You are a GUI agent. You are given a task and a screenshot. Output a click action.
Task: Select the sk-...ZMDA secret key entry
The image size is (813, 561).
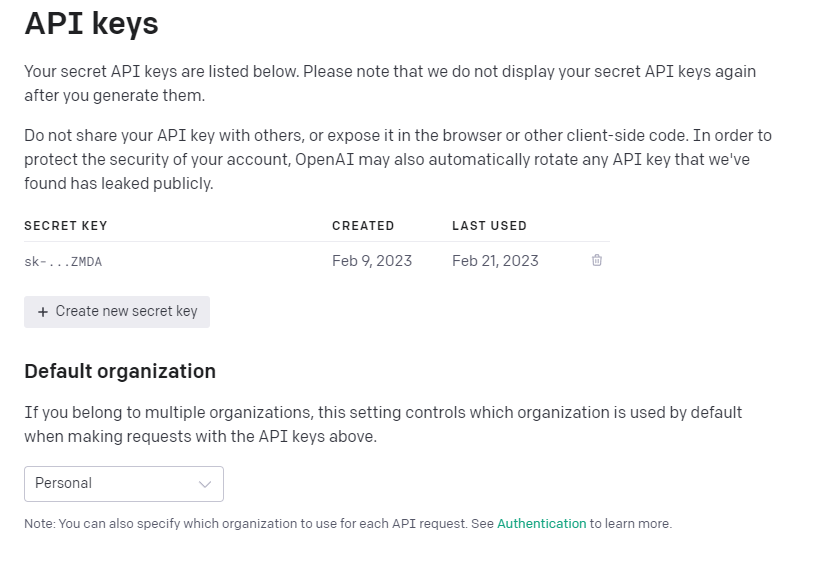point(63,261)
